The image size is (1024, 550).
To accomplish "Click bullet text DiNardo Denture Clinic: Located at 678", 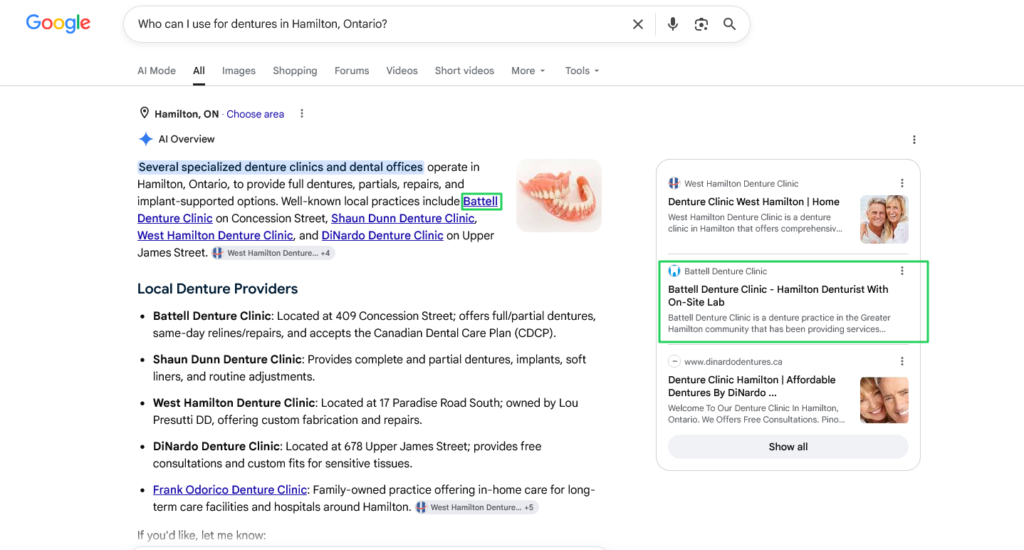I will 347,455.
